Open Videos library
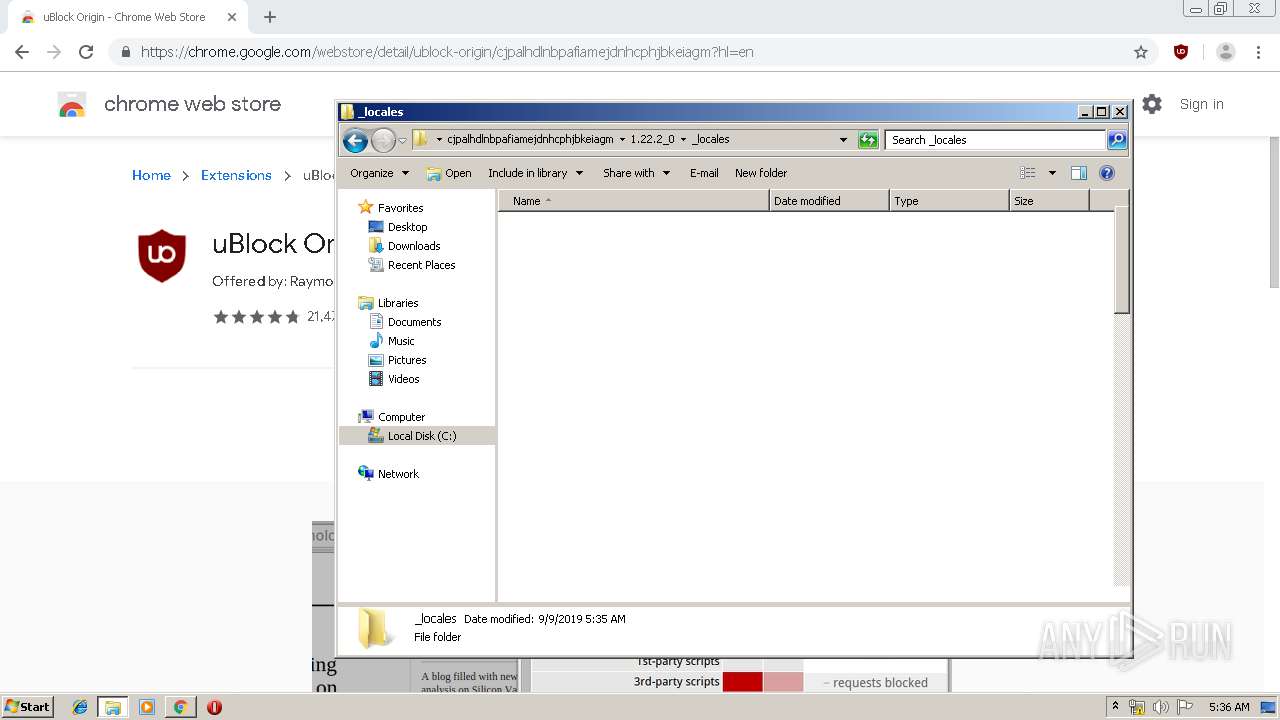This screenshot has height=720, width=1280. point(394,379)
